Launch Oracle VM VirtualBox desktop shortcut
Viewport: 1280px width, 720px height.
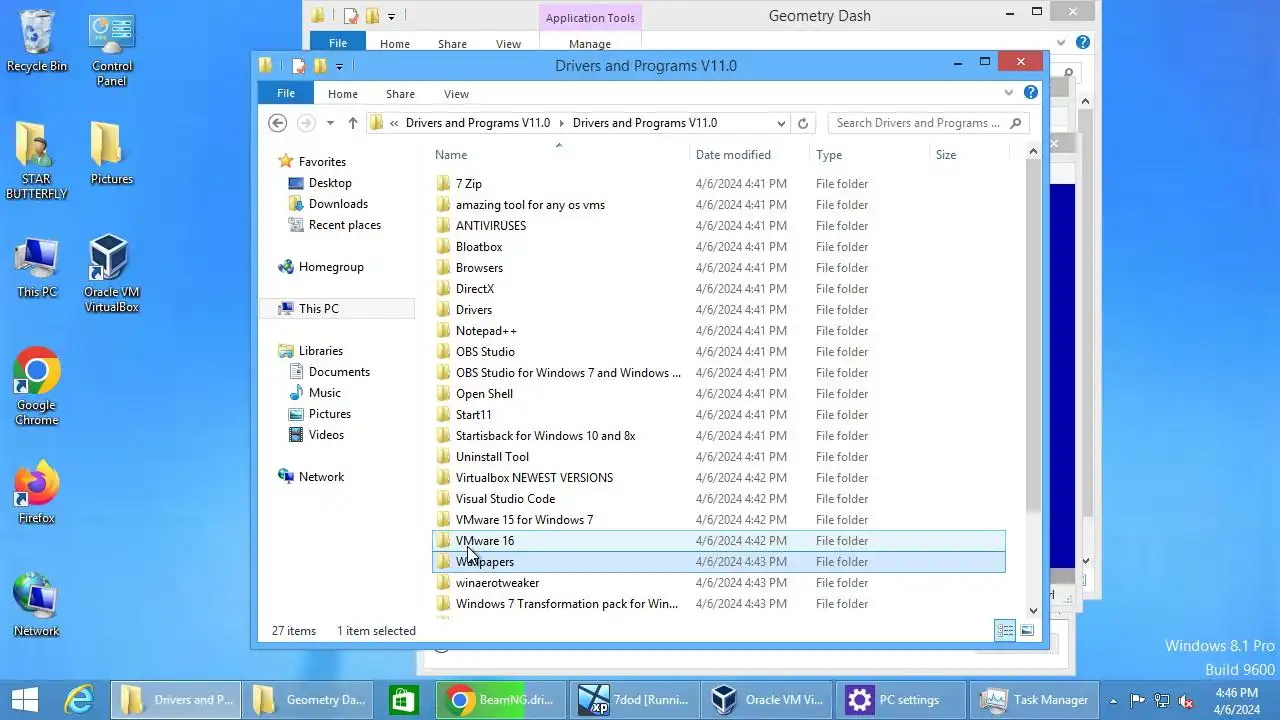point(111,274)
